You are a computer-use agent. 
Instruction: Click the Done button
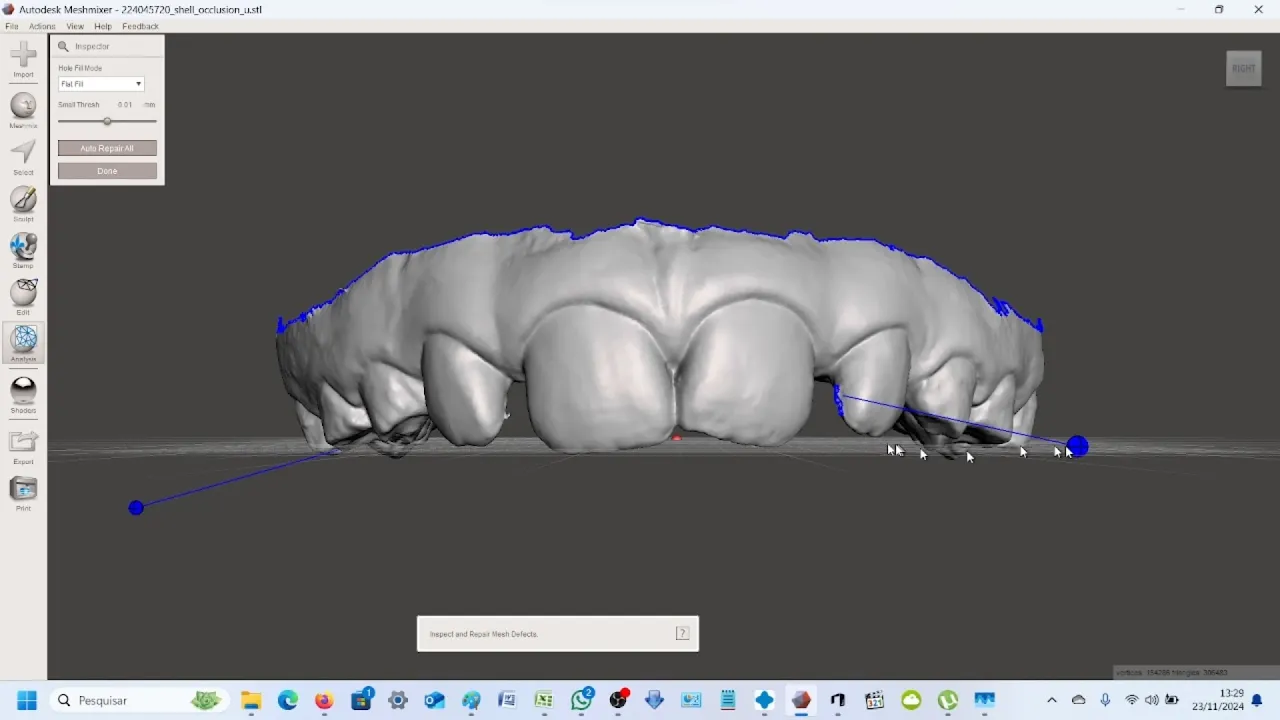pos(107,171)
